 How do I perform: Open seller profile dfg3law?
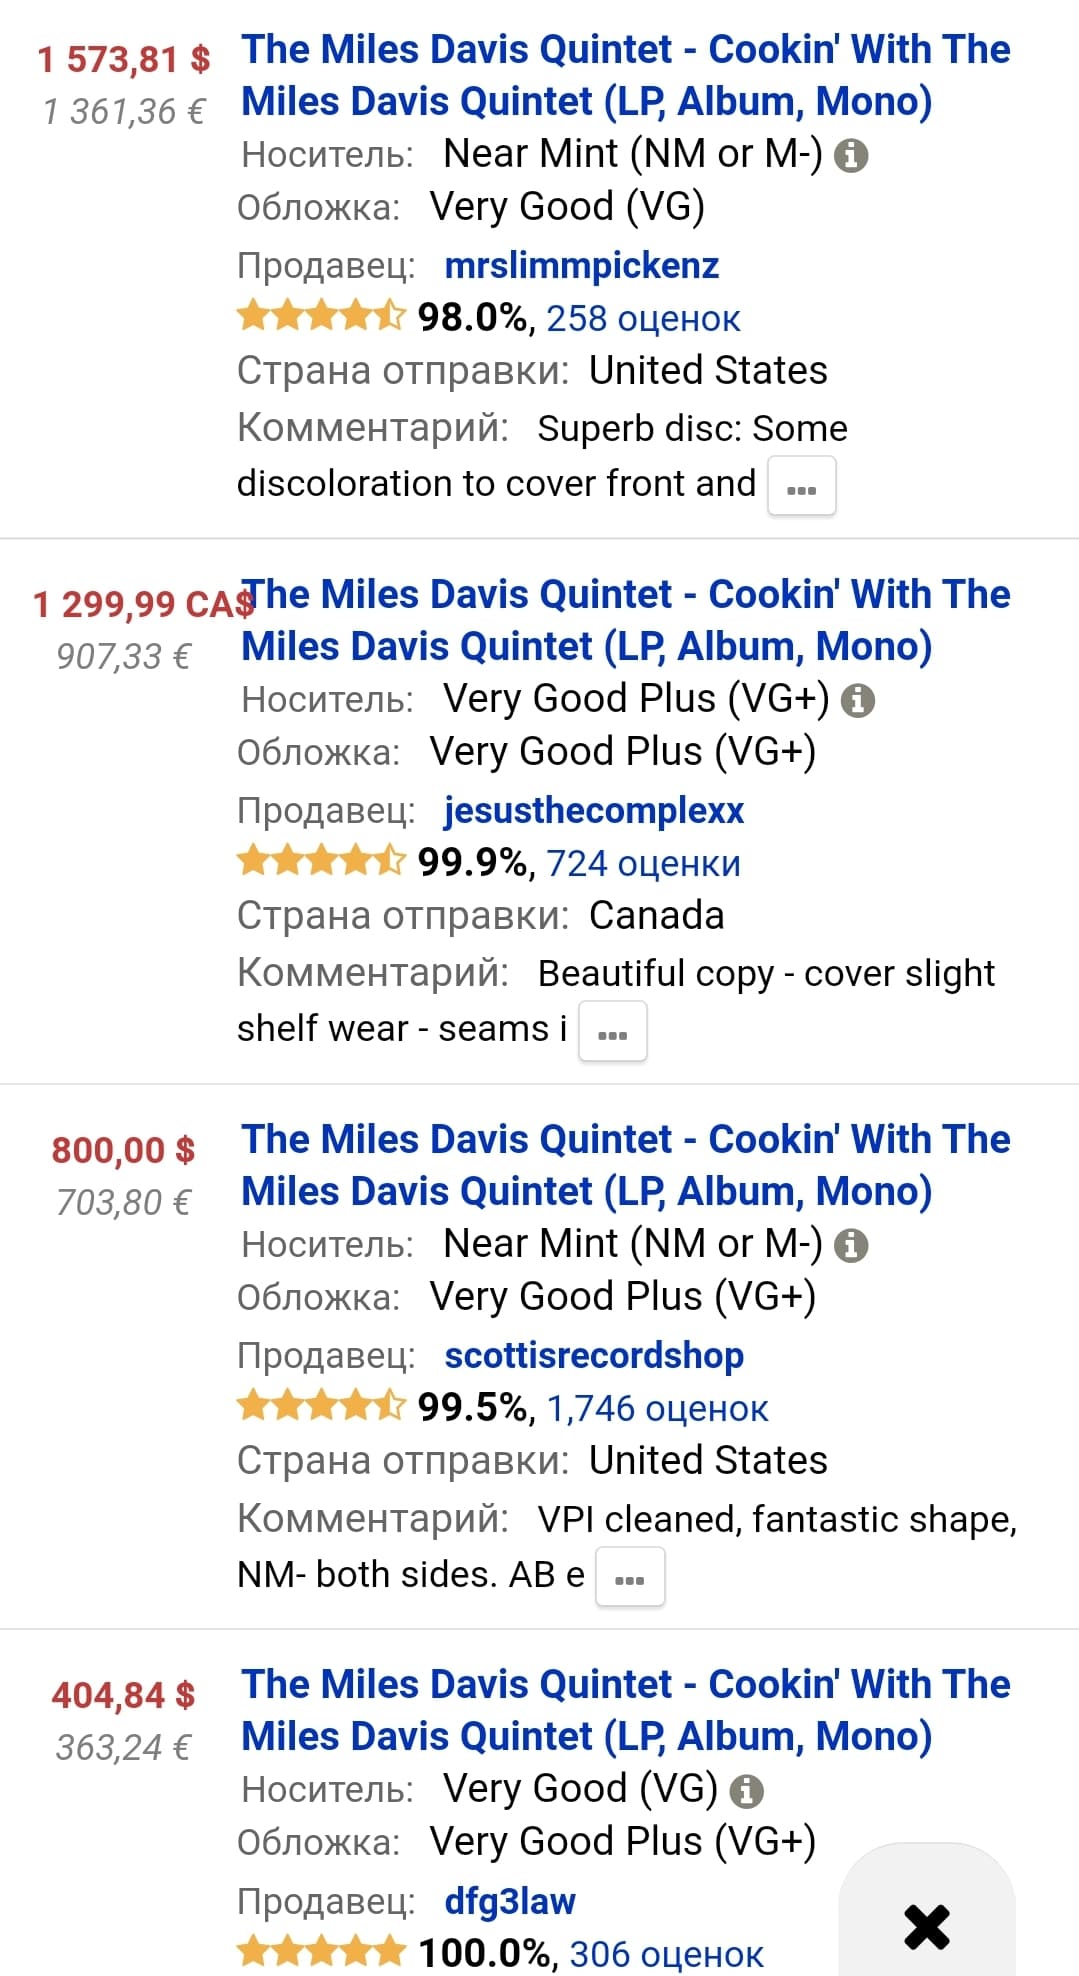point(510,1901)
